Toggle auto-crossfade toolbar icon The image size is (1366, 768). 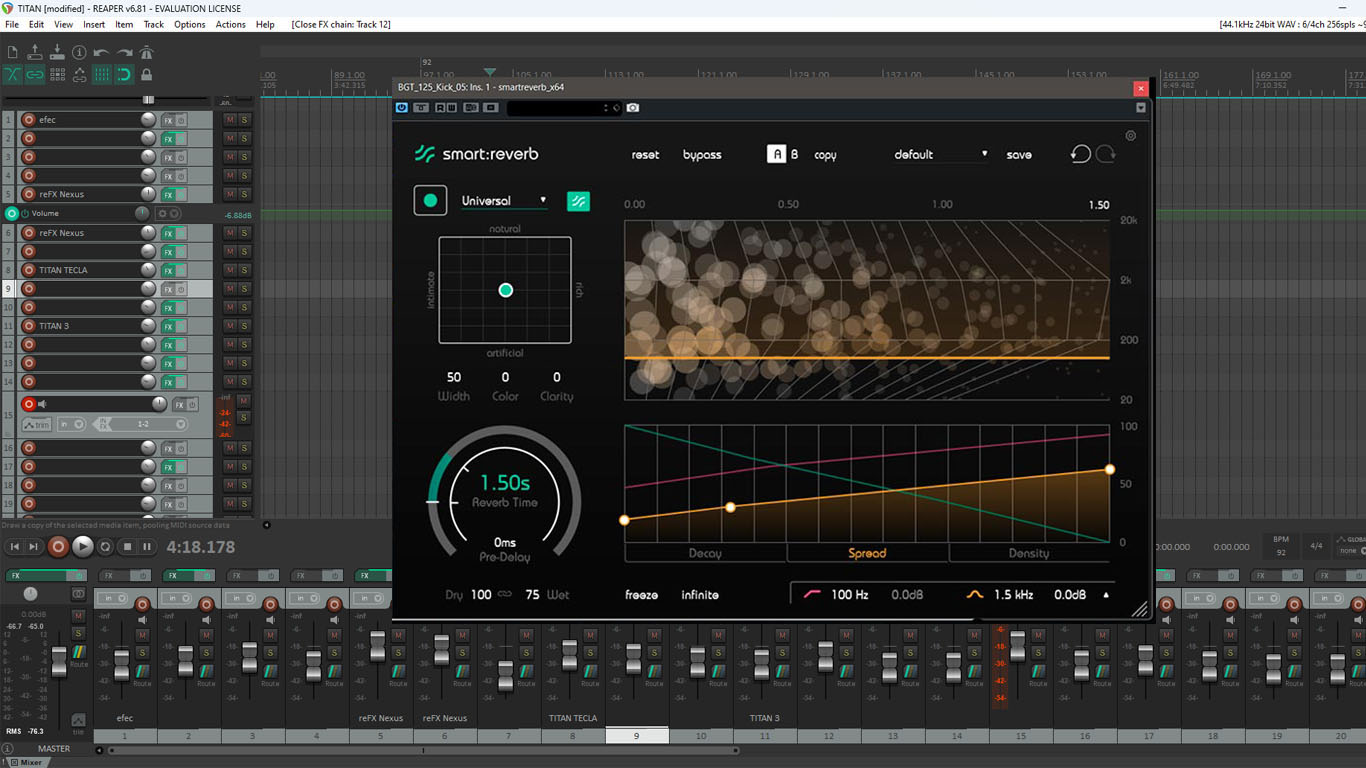12,74
